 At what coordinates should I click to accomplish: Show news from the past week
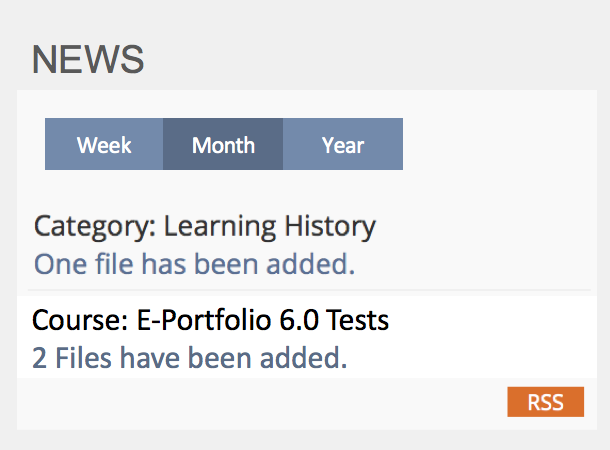[x=104, y=145]
